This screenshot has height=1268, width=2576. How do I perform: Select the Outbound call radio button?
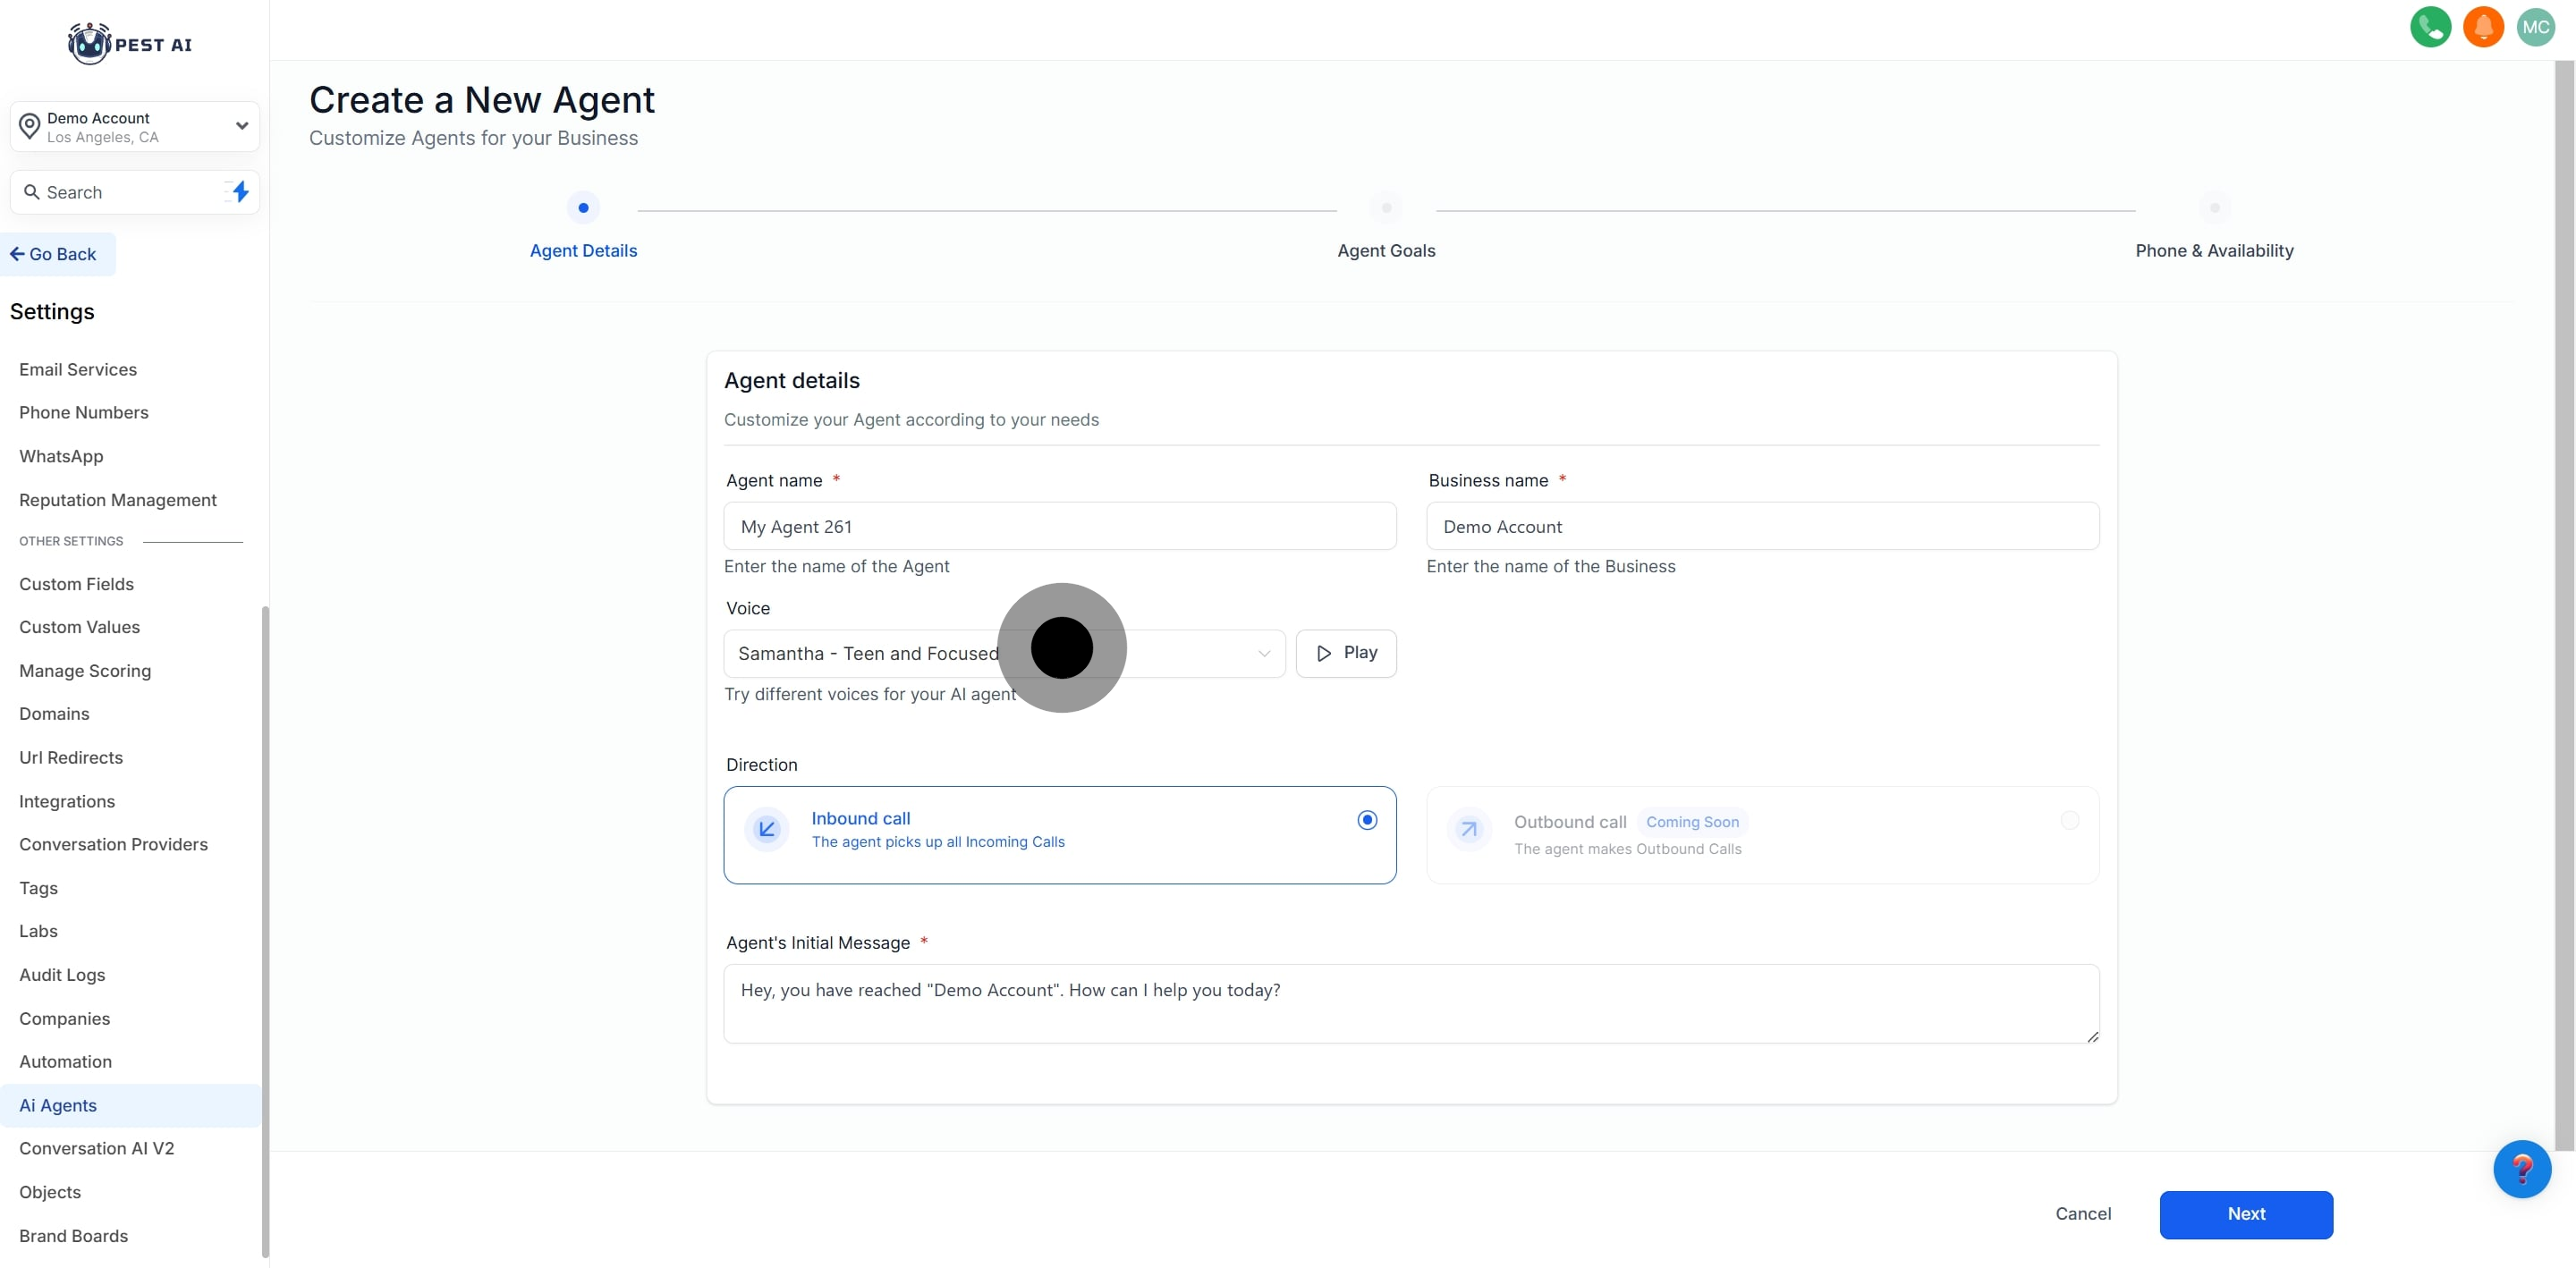[x=2069, y=820]
